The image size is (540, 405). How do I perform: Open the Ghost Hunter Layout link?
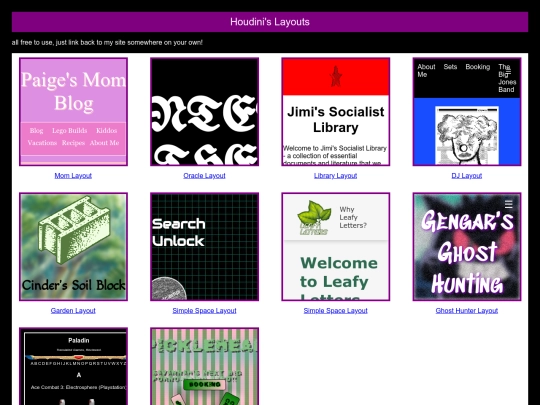467,311
